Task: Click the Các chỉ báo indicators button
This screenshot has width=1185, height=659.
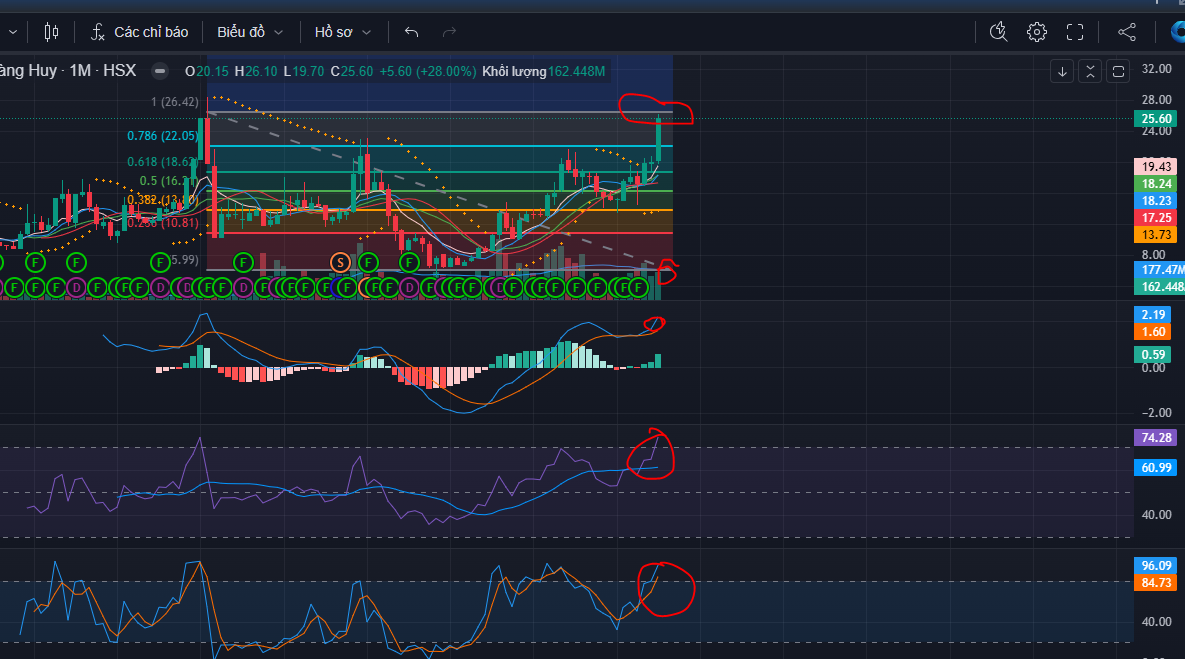Action: (140, 32)
